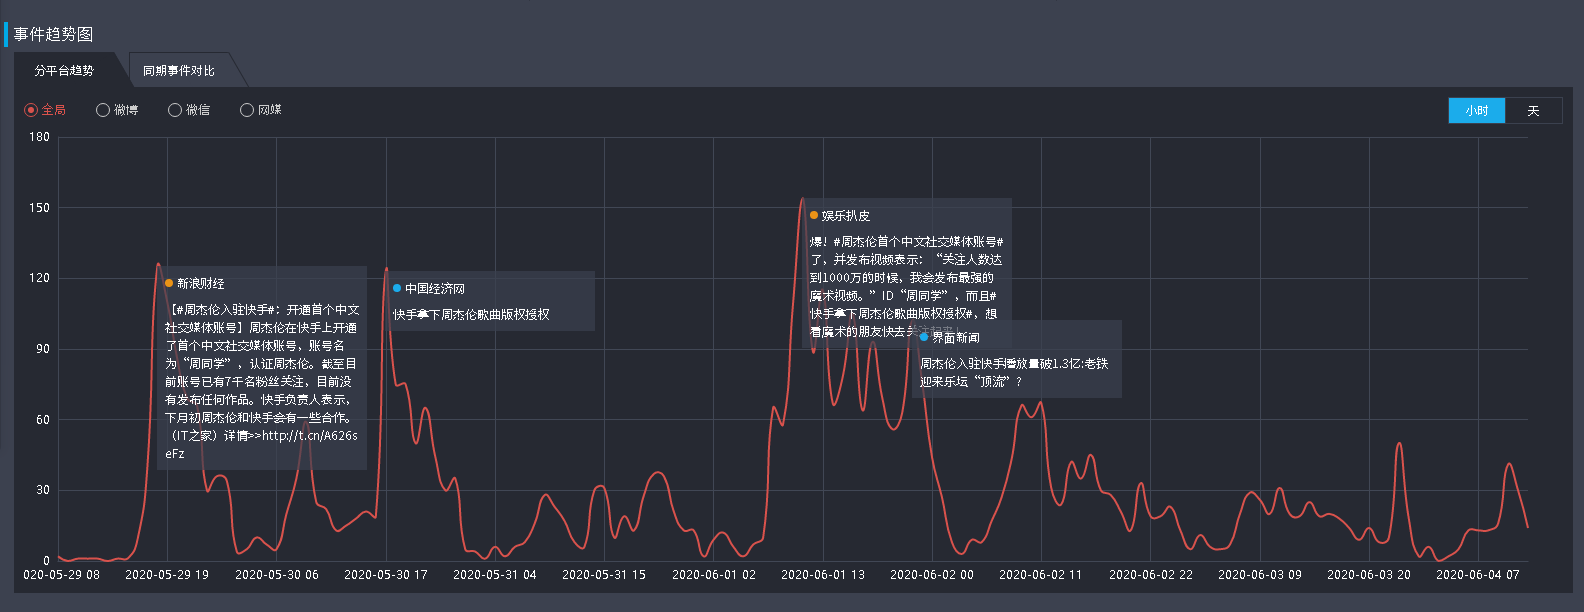Switch to the 同期事件对比 tab

[x=178, y=71]
